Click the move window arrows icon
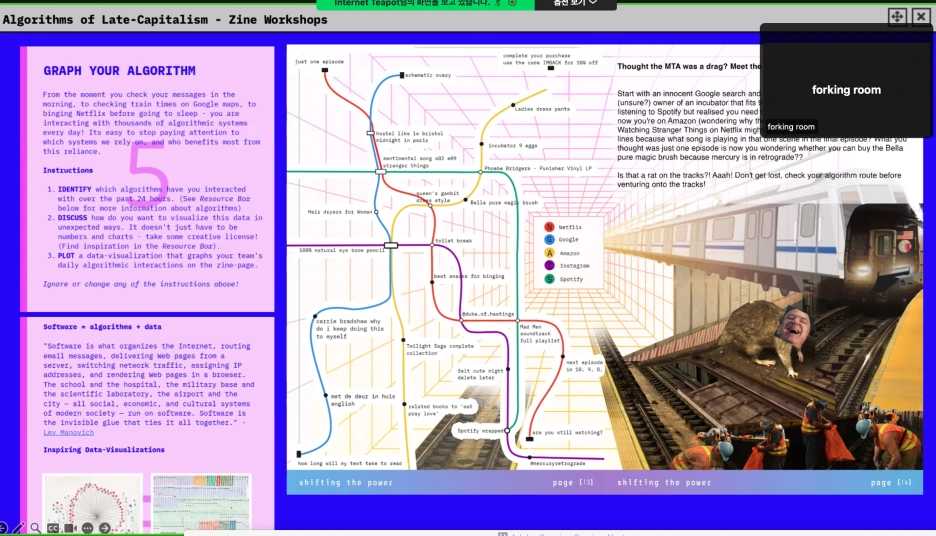This screenshot has height=536, width=936. click(x=897, y=16)
